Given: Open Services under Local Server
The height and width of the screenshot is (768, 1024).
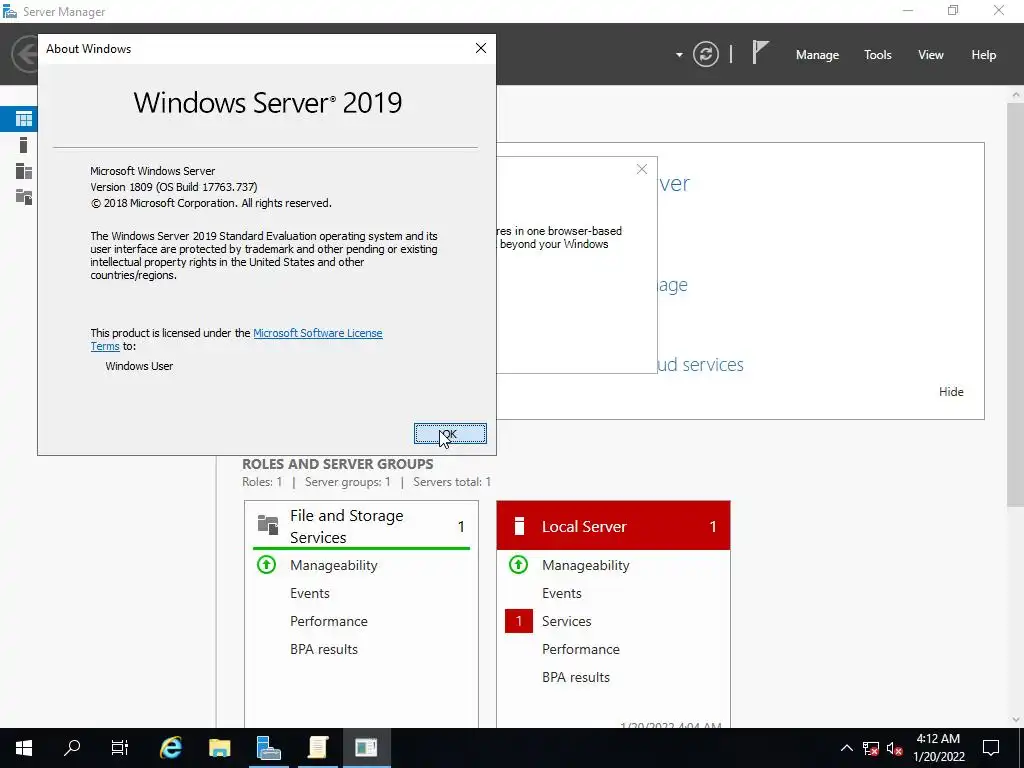Looking at the screenshot, I should (x=566, y=621).
